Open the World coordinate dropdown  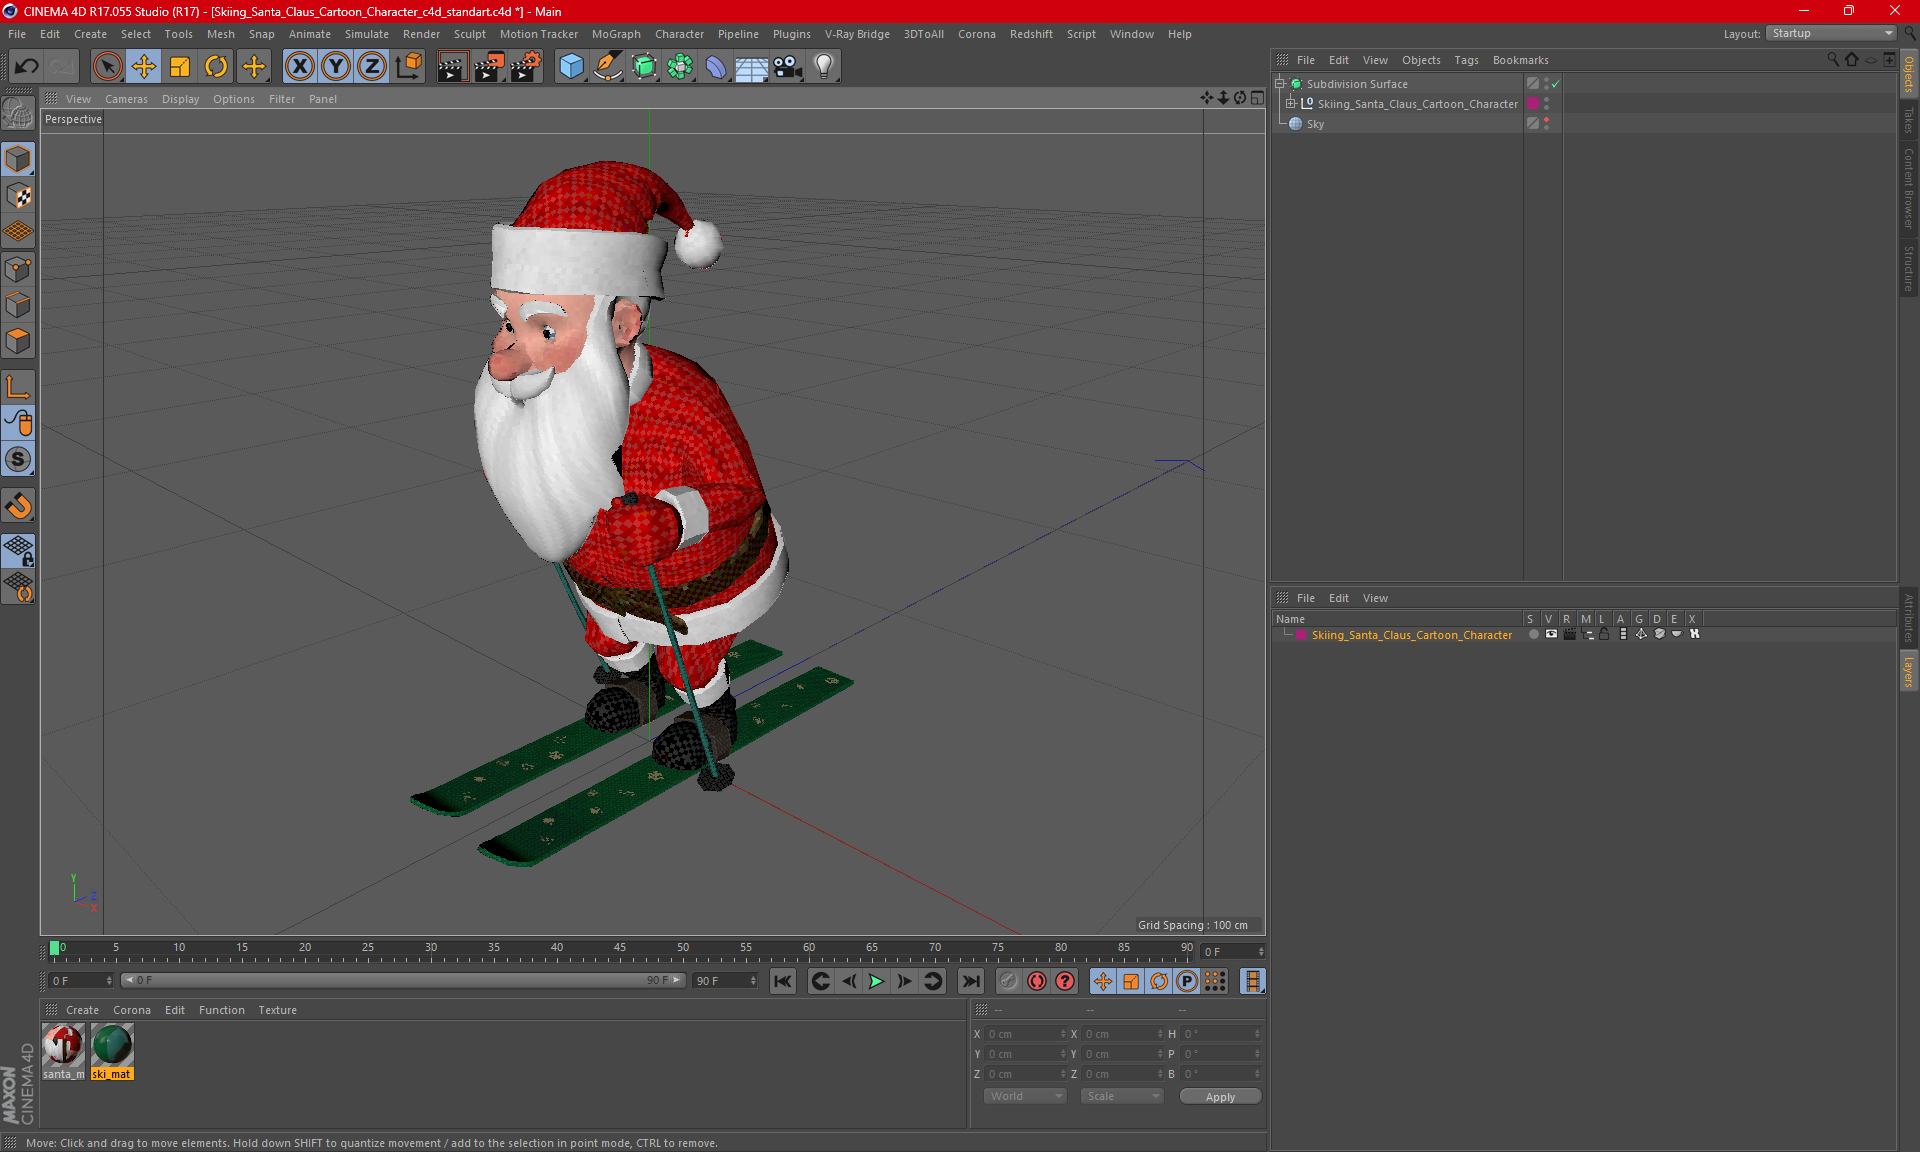[x=1025, y=1096]
